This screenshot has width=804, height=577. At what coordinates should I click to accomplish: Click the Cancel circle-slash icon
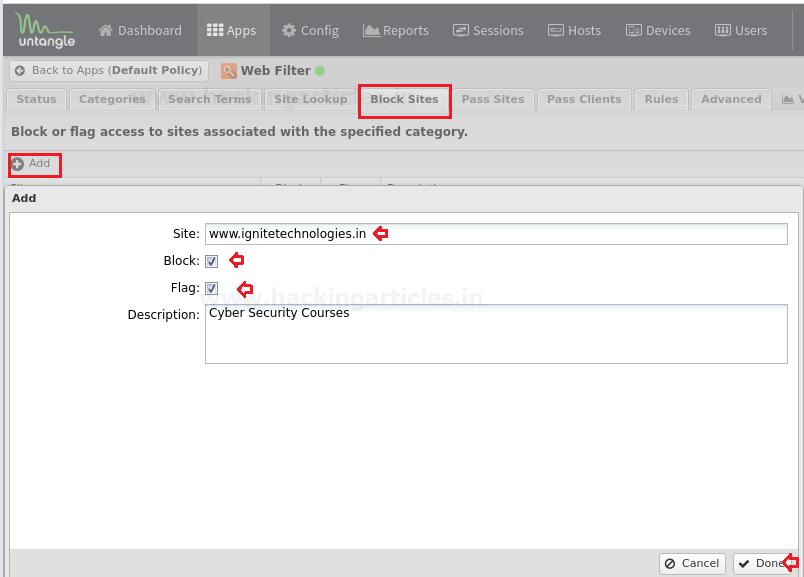[x=670, y=564]
